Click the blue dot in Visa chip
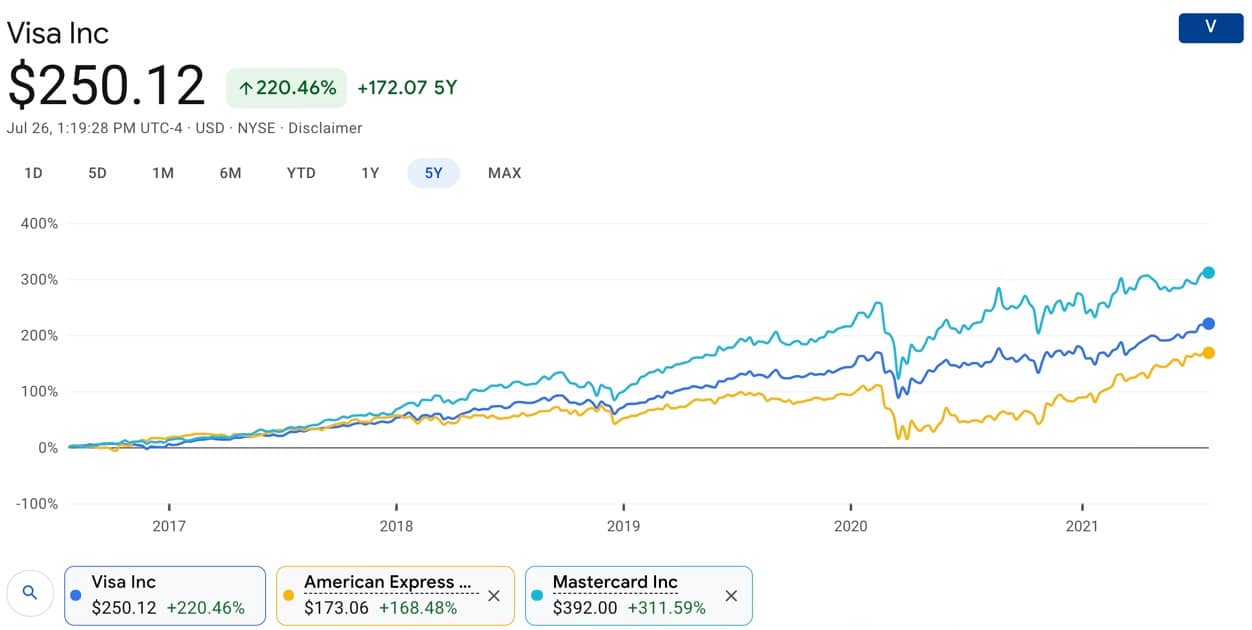The height and width of the screenshot is (630, 1252). coord(77,595)
